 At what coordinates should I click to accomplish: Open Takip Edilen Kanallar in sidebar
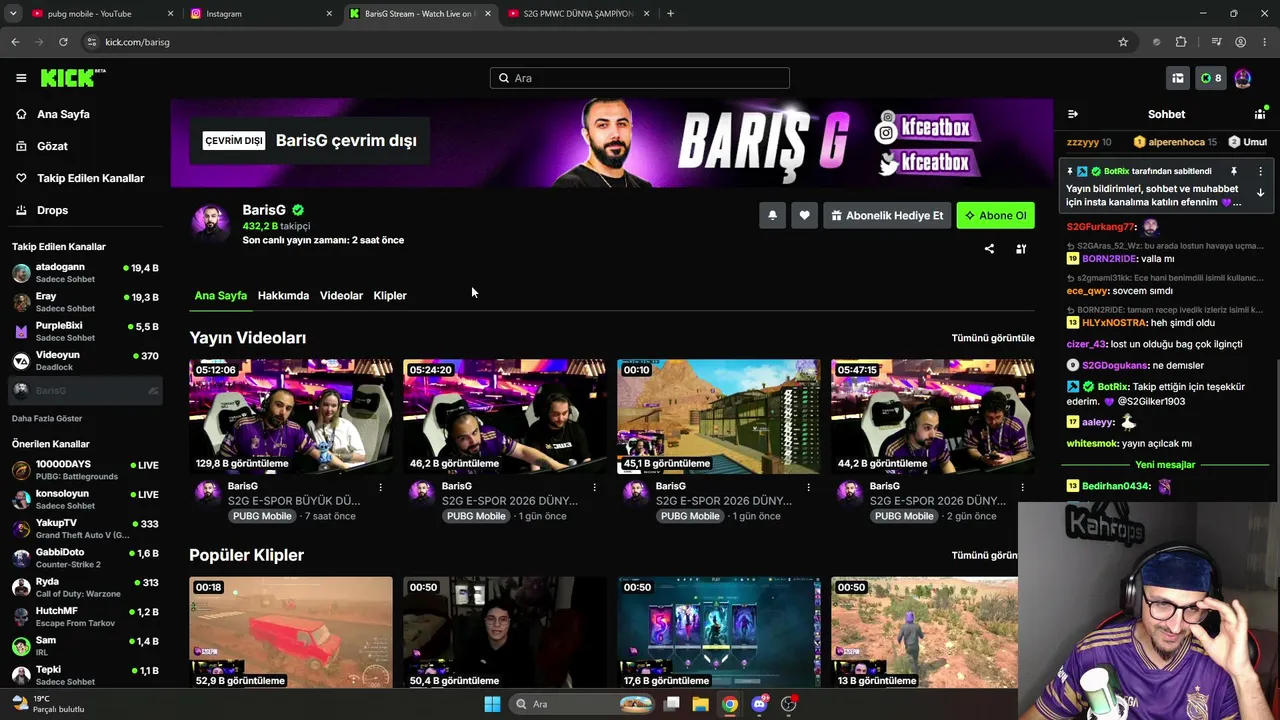(x=90, y=178)
